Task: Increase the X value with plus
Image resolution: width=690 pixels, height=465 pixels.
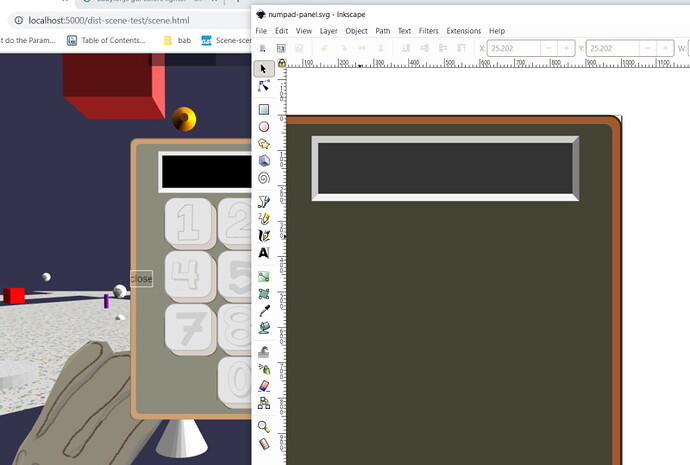Action: 566,48
